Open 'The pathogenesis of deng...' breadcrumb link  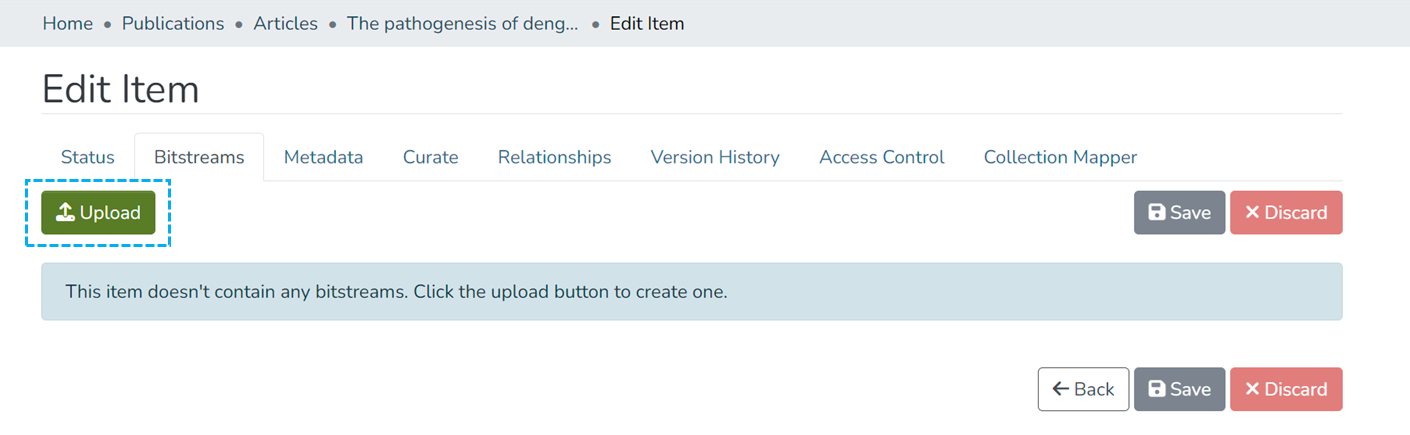click(x=462, y=23)
